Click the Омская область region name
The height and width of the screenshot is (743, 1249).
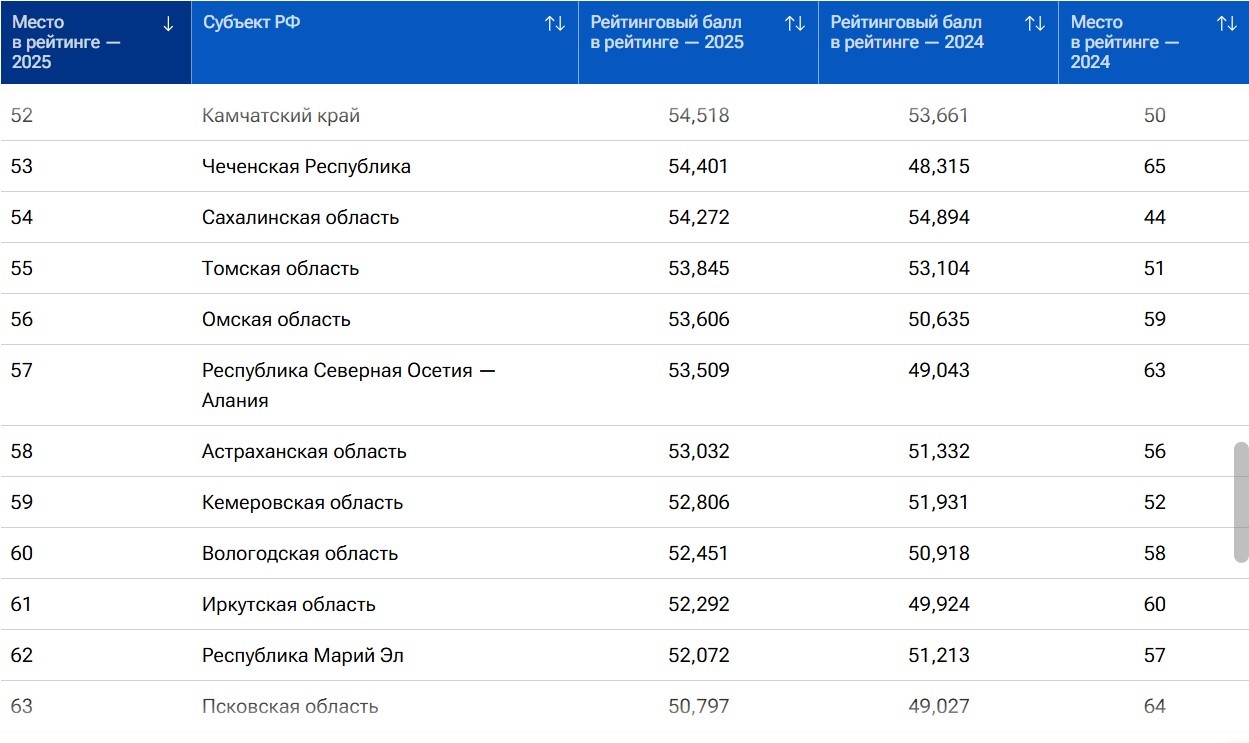click(x=276, y=320)
